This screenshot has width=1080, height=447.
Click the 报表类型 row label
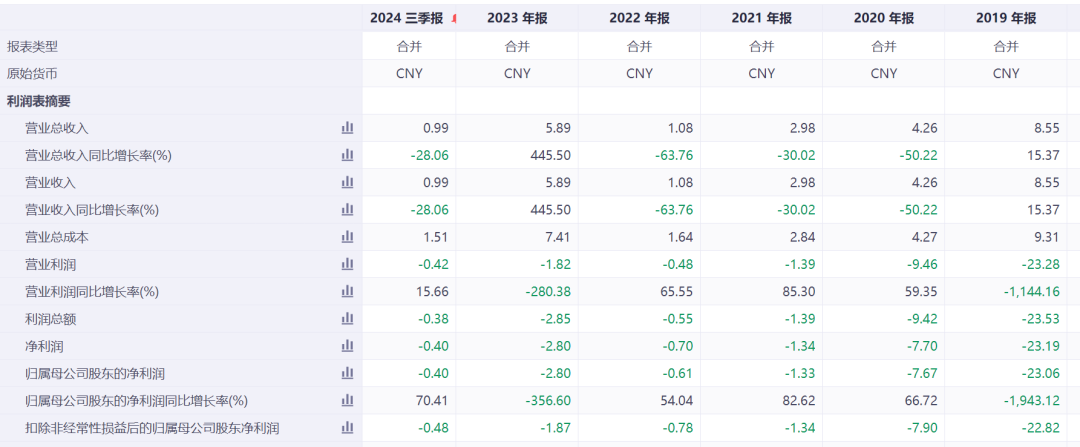[x=33, y=46]
